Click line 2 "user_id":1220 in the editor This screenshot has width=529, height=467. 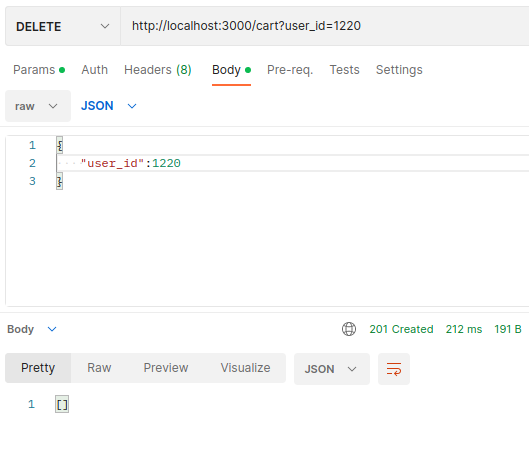pos(130,163)
